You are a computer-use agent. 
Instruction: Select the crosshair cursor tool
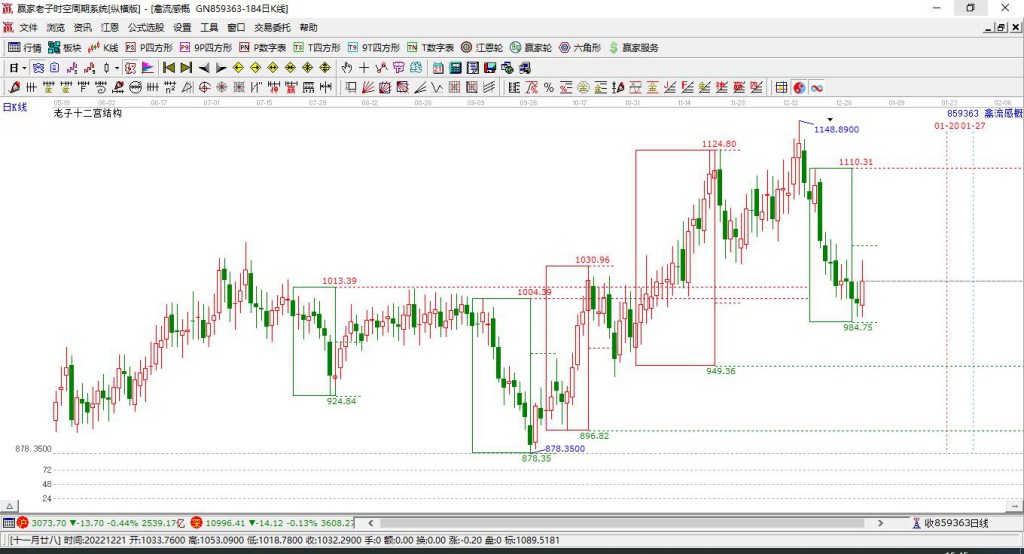(364, 67)
